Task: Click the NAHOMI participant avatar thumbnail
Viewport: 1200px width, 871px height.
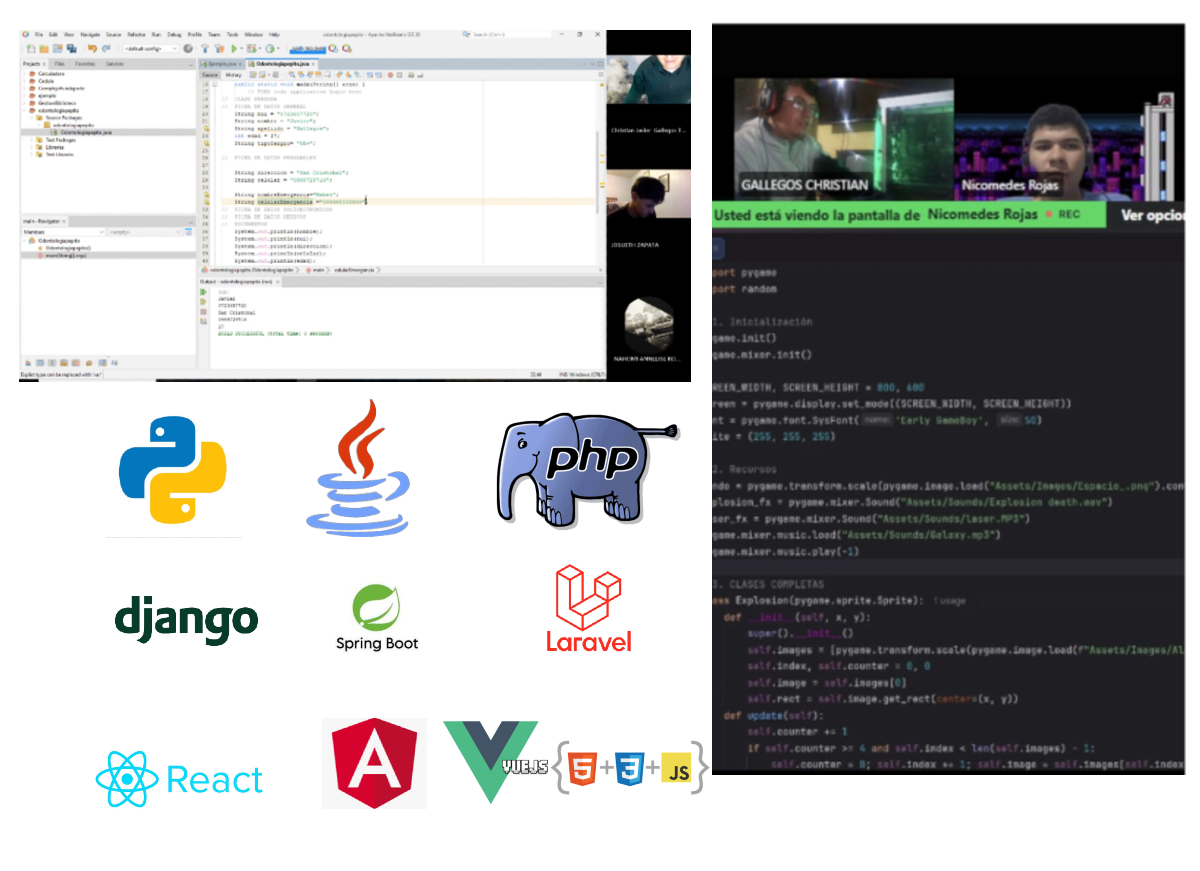Action: pos(649,325)
